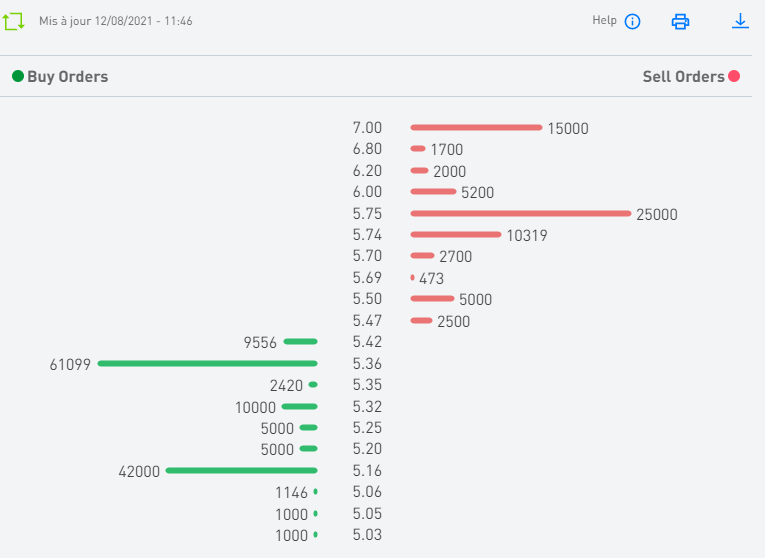Click the Help link text
The width and height of the screenshot is (765, 558).
click(x=604, y=20)
